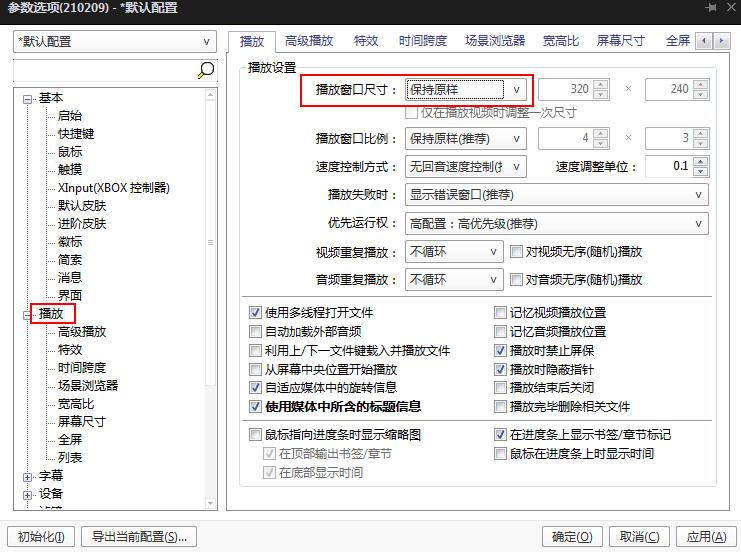The image size is (741, 556).
Task: Expand the 字幕 tree node
Action: point(27,477)
